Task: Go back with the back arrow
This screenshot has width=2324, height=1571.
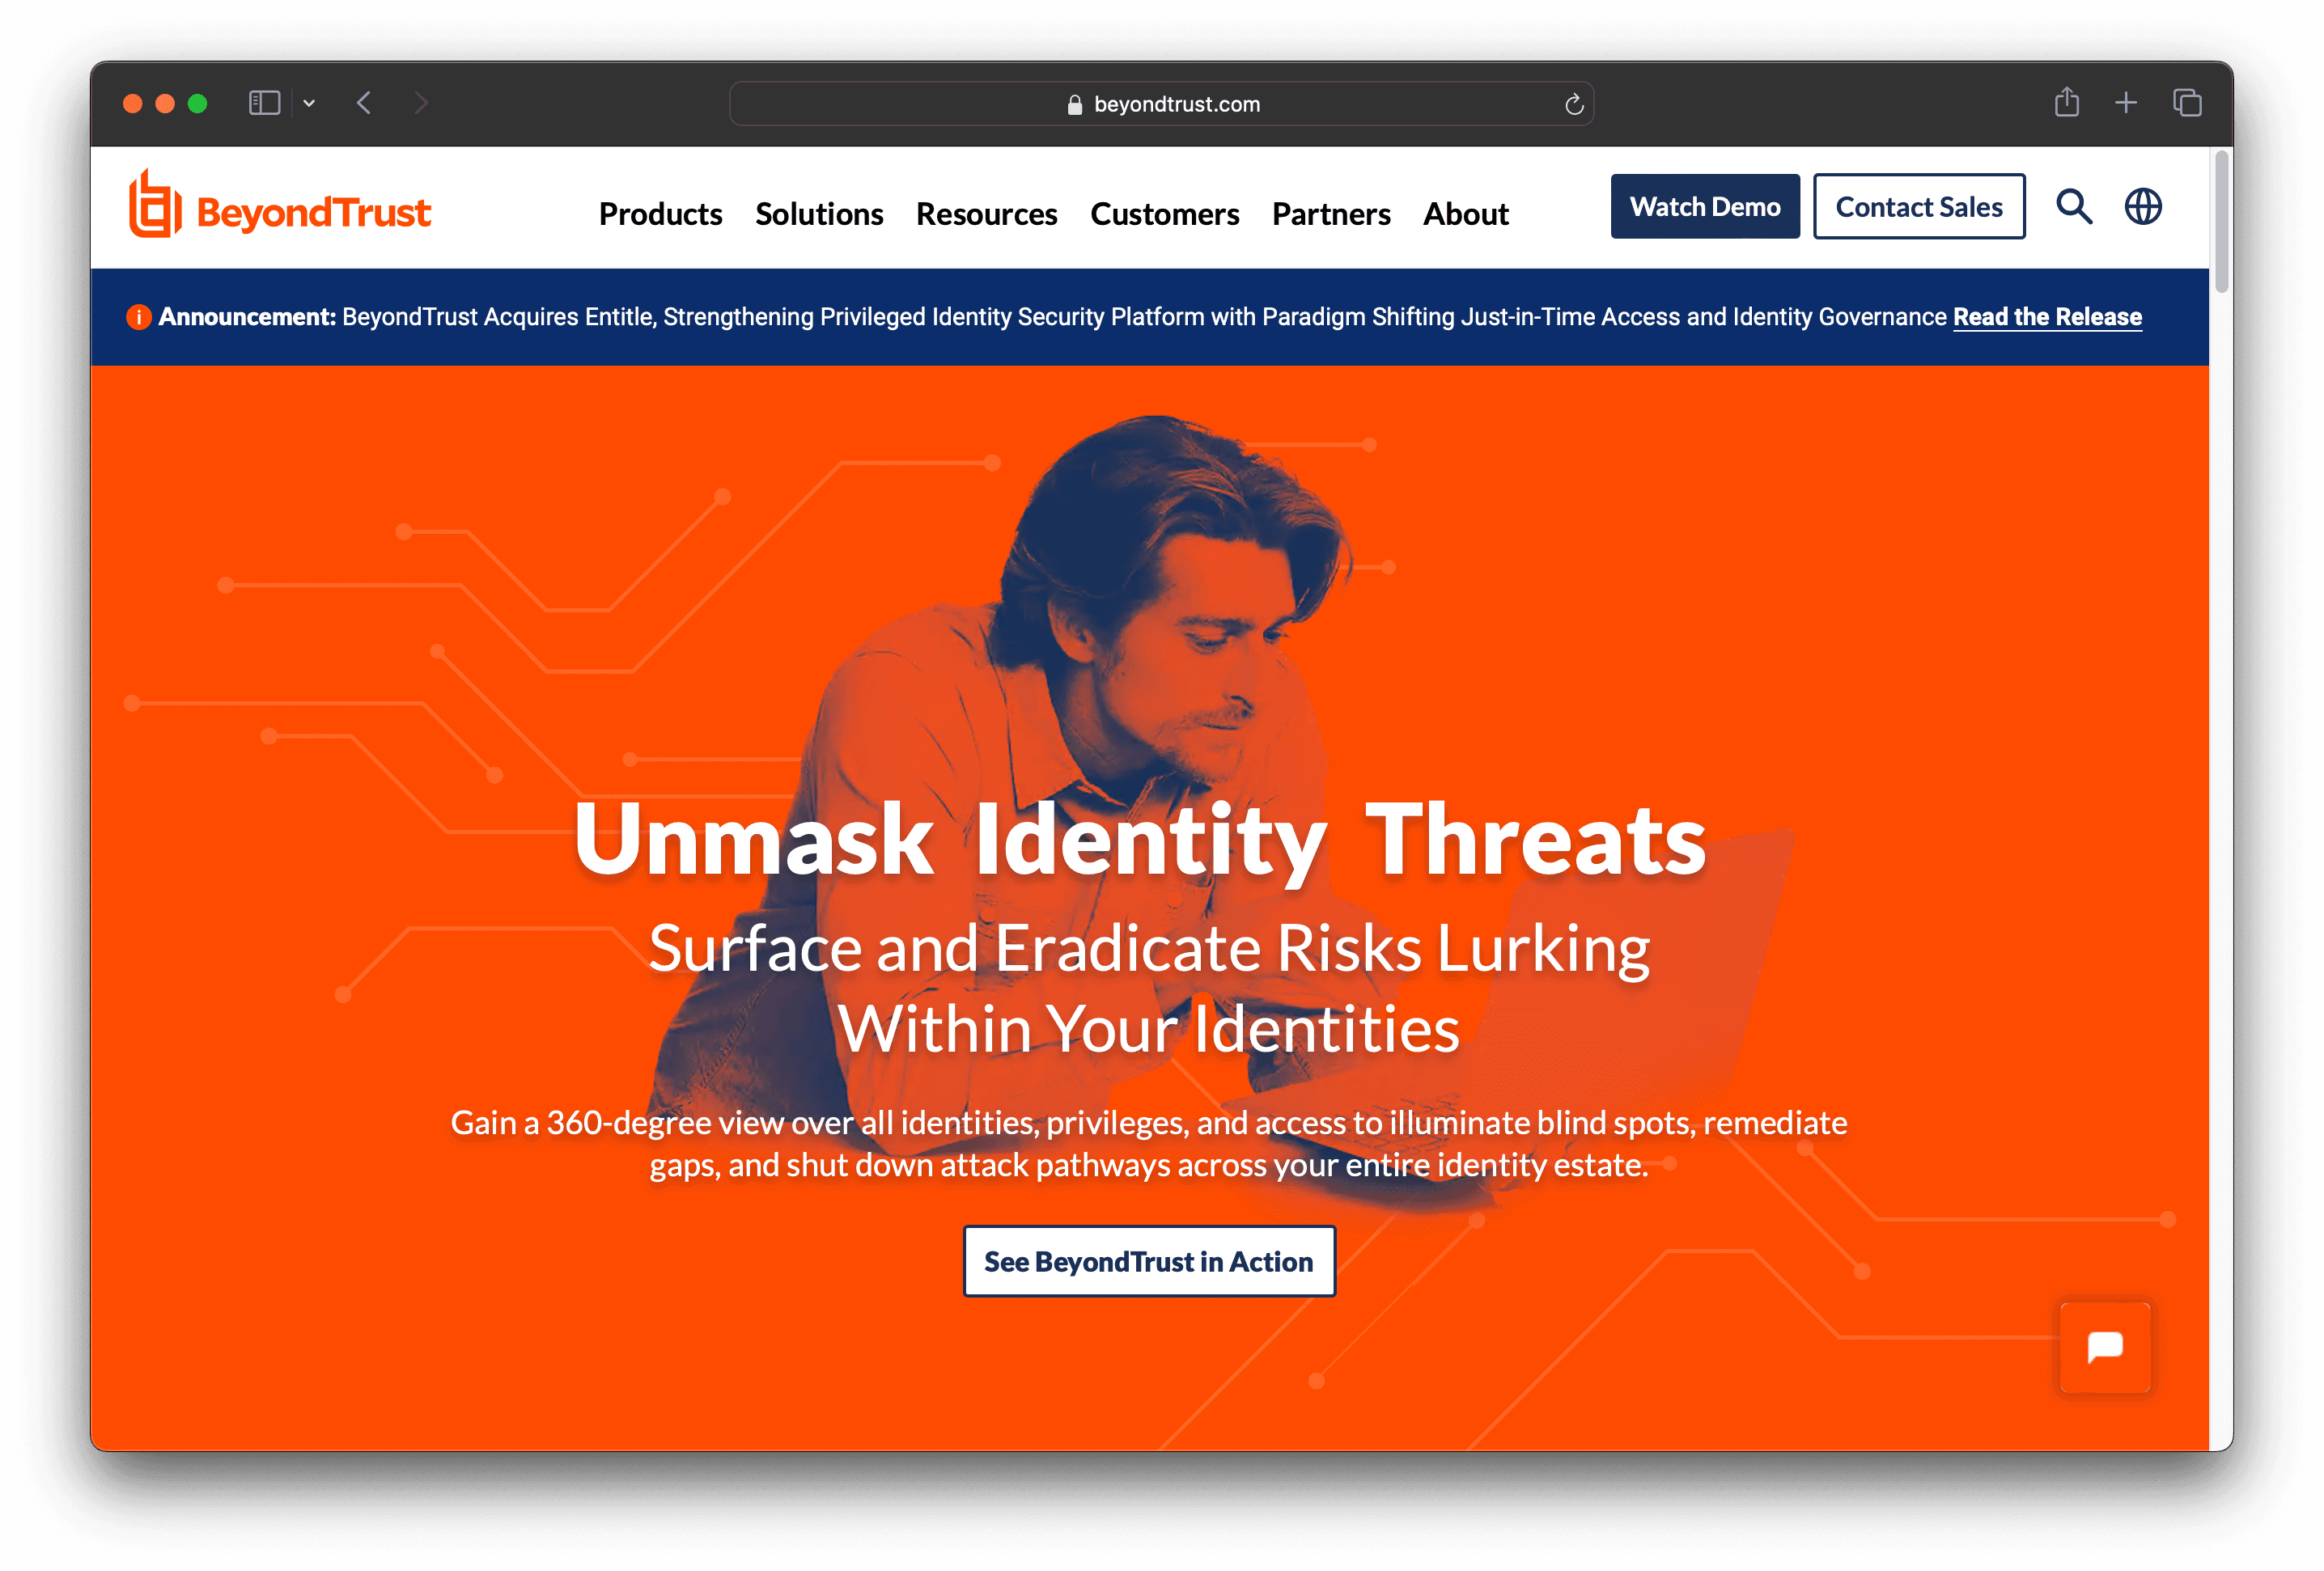Action: (364, 103)
